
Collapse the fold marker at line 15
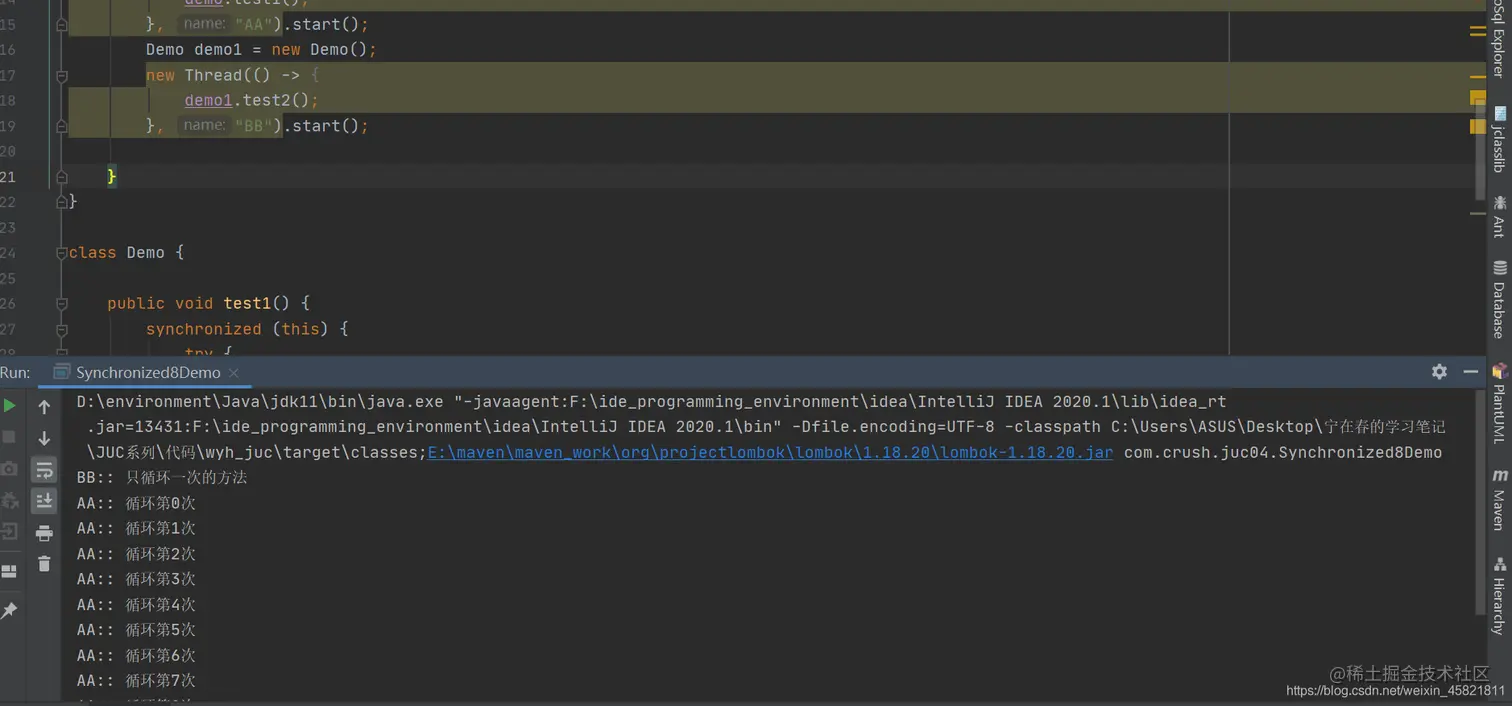(62, 24)
